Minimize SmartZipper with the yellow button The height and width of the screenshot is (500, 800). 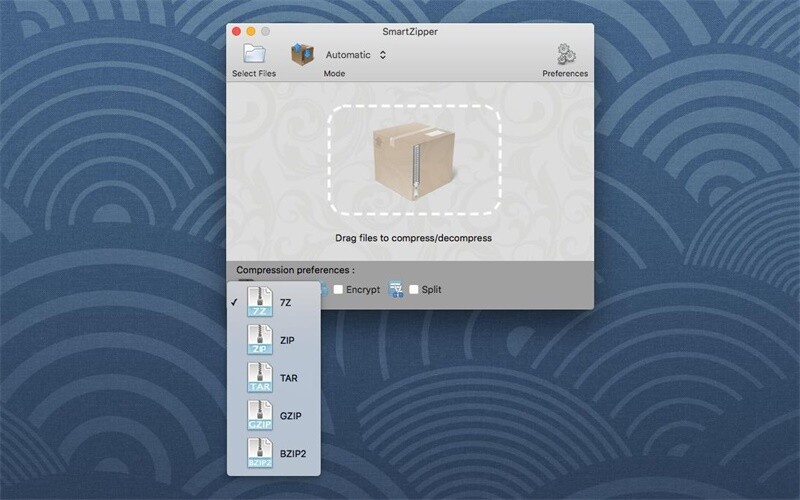point(251,31)
